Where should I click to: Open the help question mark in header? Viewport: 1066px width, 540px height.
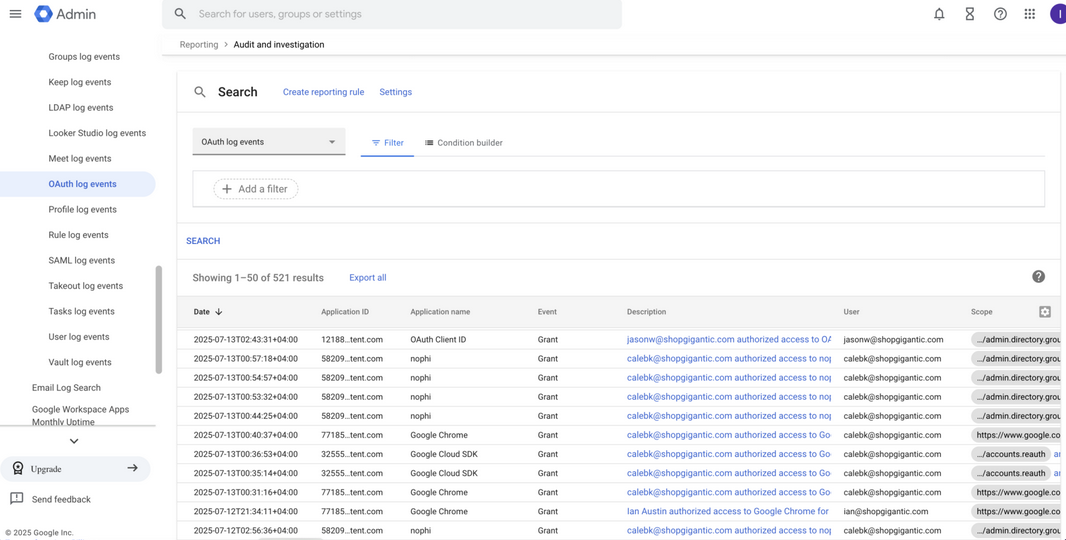tap(1000, 14)
